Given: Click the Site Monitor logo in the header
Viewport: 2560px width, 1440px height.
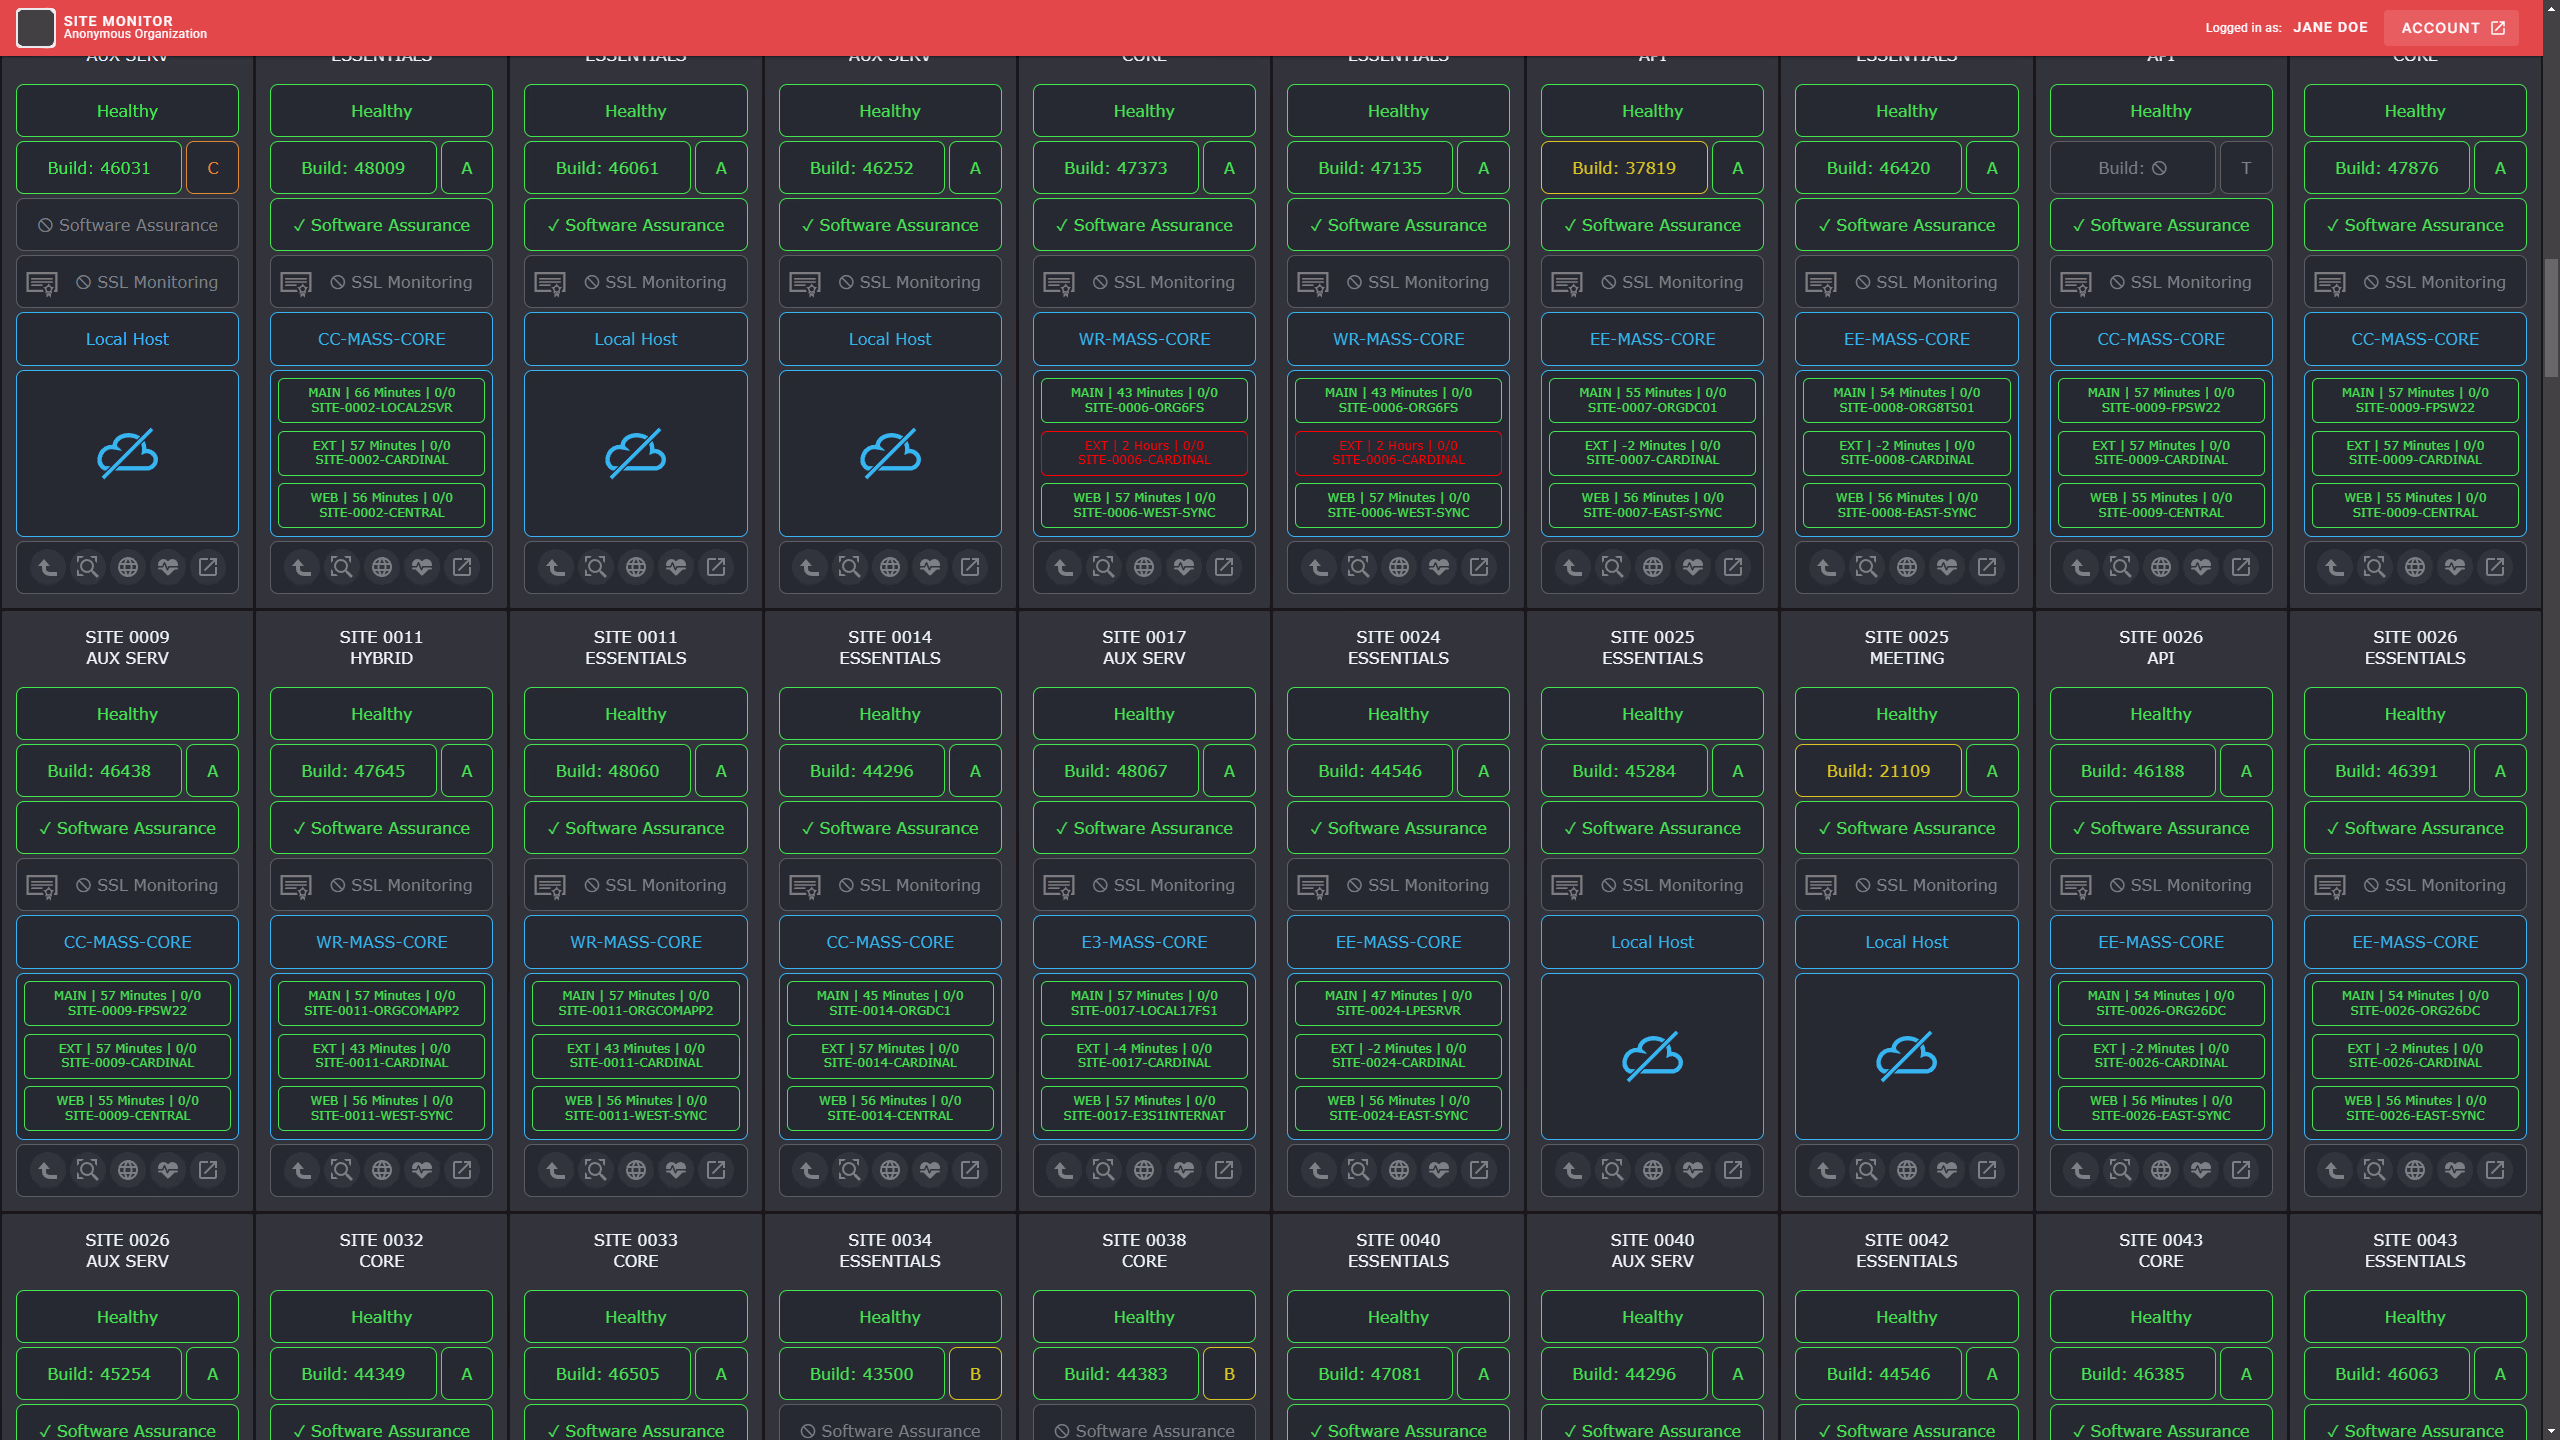Looking at the screenshot, I should tap(36, 27).
